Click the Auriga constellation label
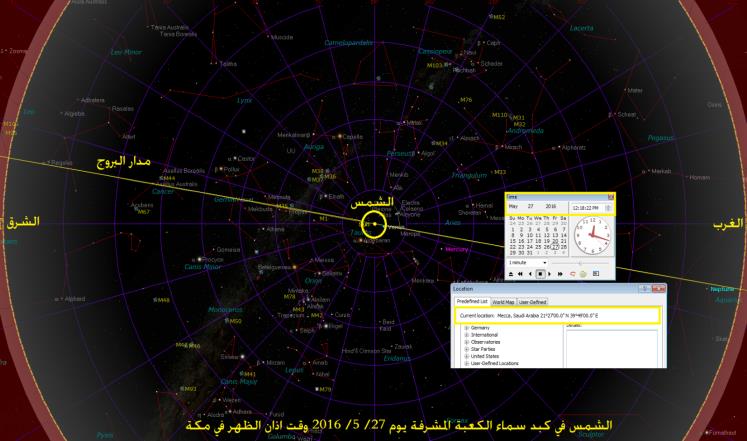Screen dimensions: 747x441 click(x=314, y=147)
